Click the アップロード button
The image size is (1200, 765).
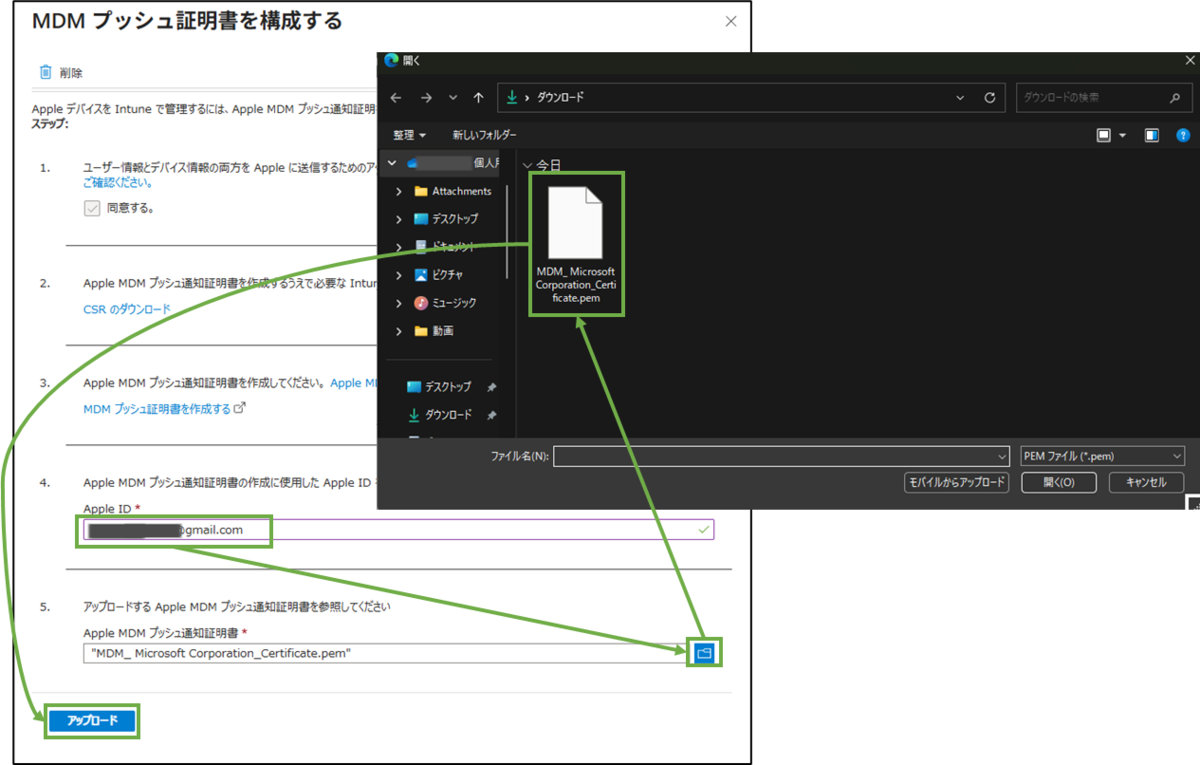click(92, 721)
